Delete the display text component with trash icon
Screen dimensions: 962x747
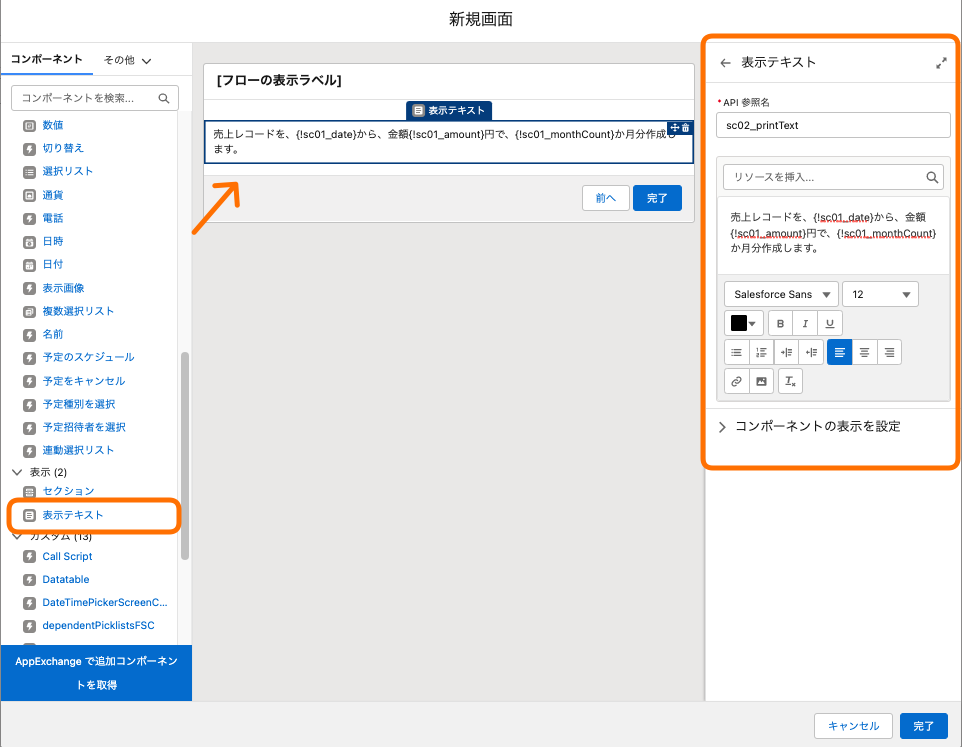tap(685, 128)
